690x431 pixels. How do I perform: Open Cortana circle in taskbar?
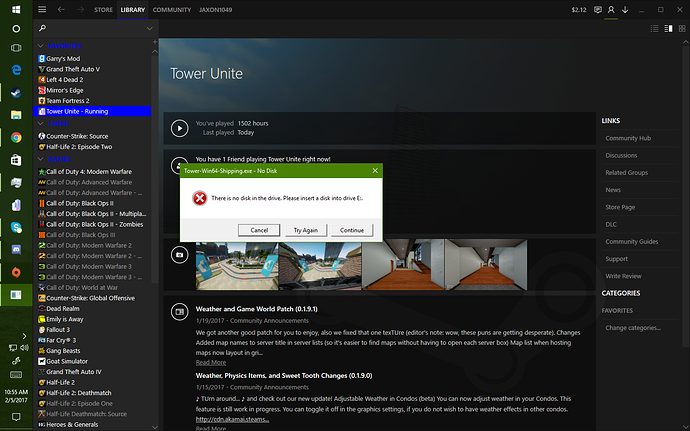(x=16, y=29)
